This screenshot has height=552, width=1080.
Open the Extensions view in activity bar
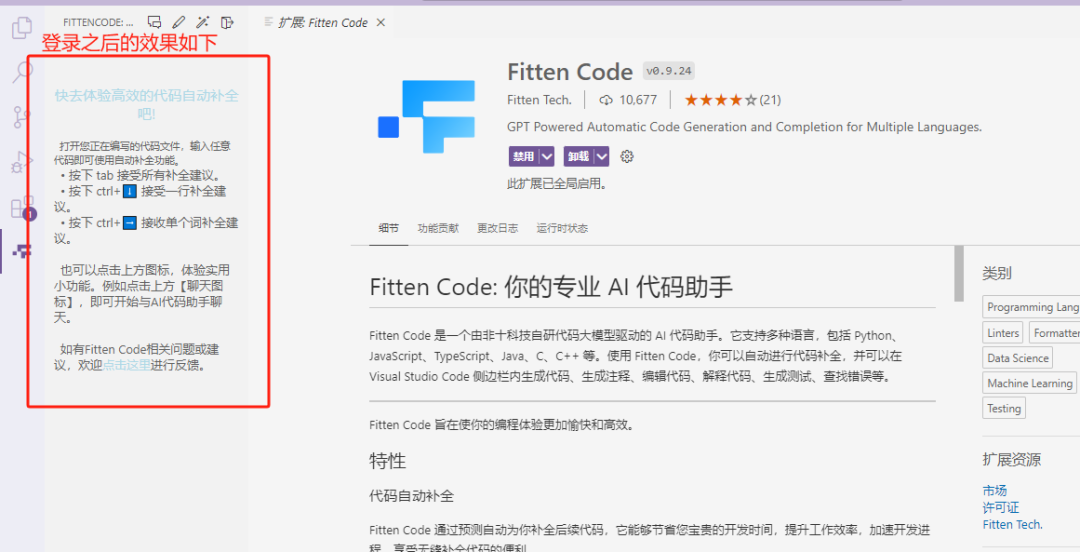[22, 207]
